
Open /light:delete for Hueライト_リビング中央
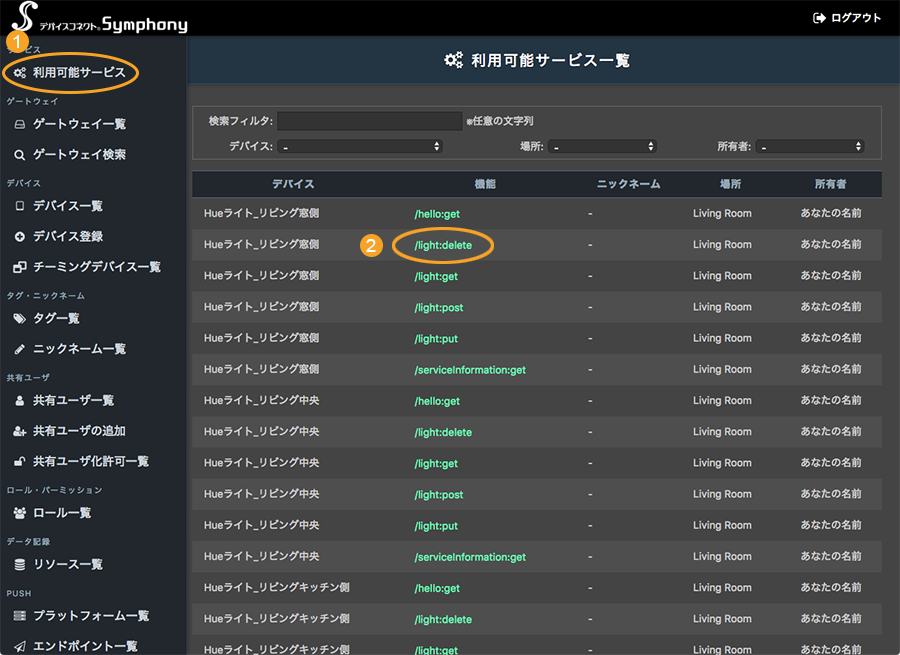tap(443, 432)
